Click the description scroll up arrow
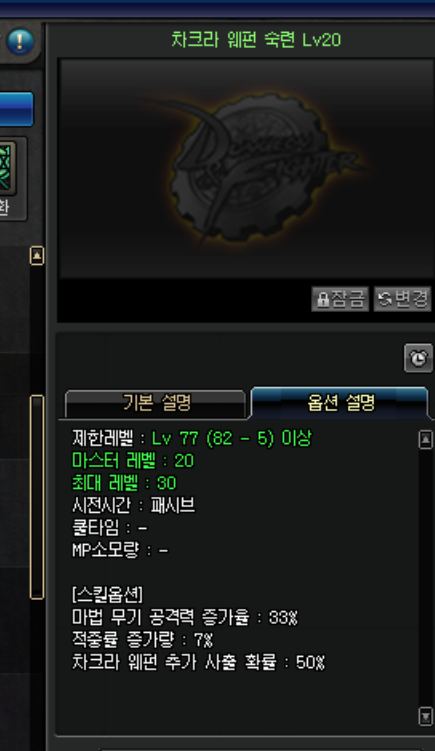435x751 pixels. [425, 439]
